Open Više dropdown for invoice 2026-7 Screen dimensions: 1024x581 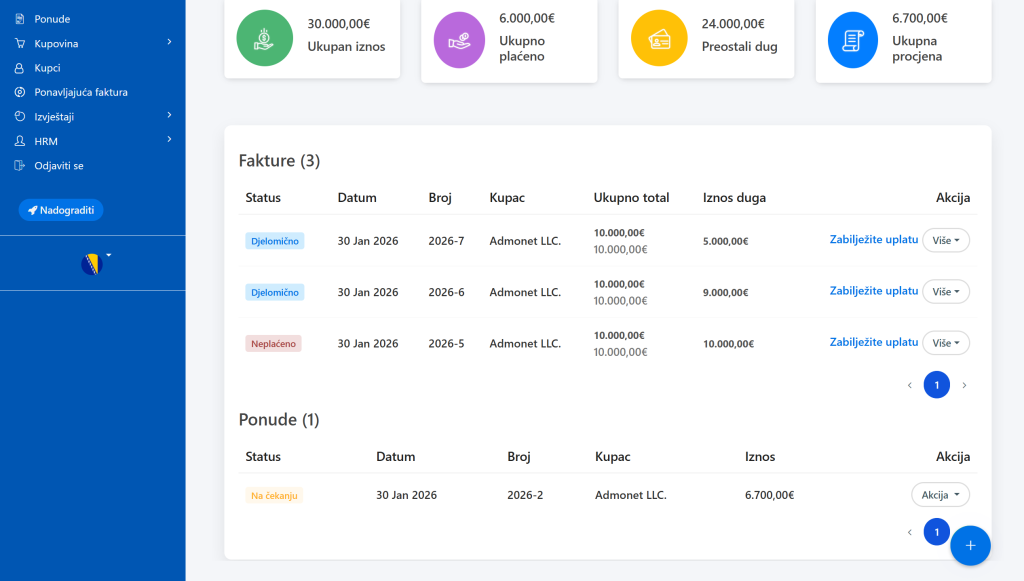[x=945, y=240]
